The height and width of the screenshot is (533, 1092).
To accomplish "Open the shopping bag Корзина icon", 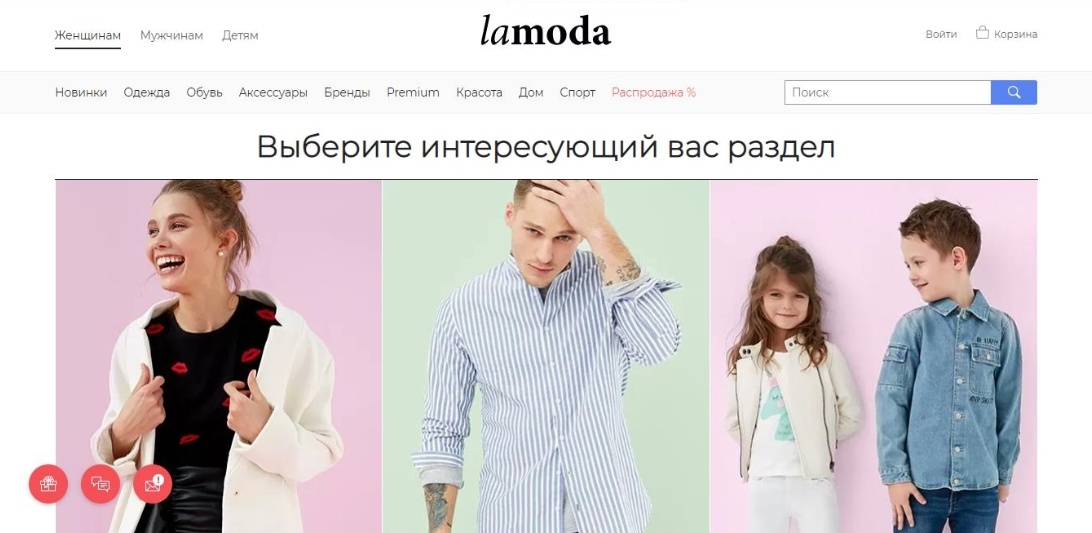I will pyautogui.click(x=982, y=33).
